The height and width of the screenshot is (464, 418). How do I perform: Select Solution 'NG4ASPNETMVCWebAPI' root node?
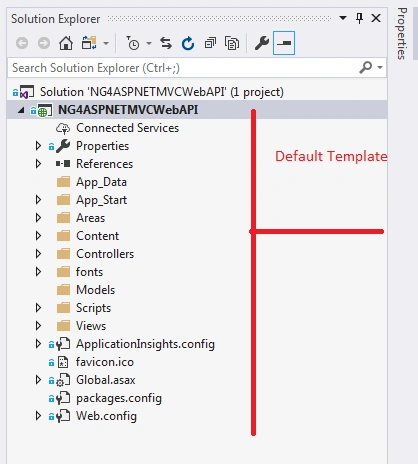tap(162, 92)
